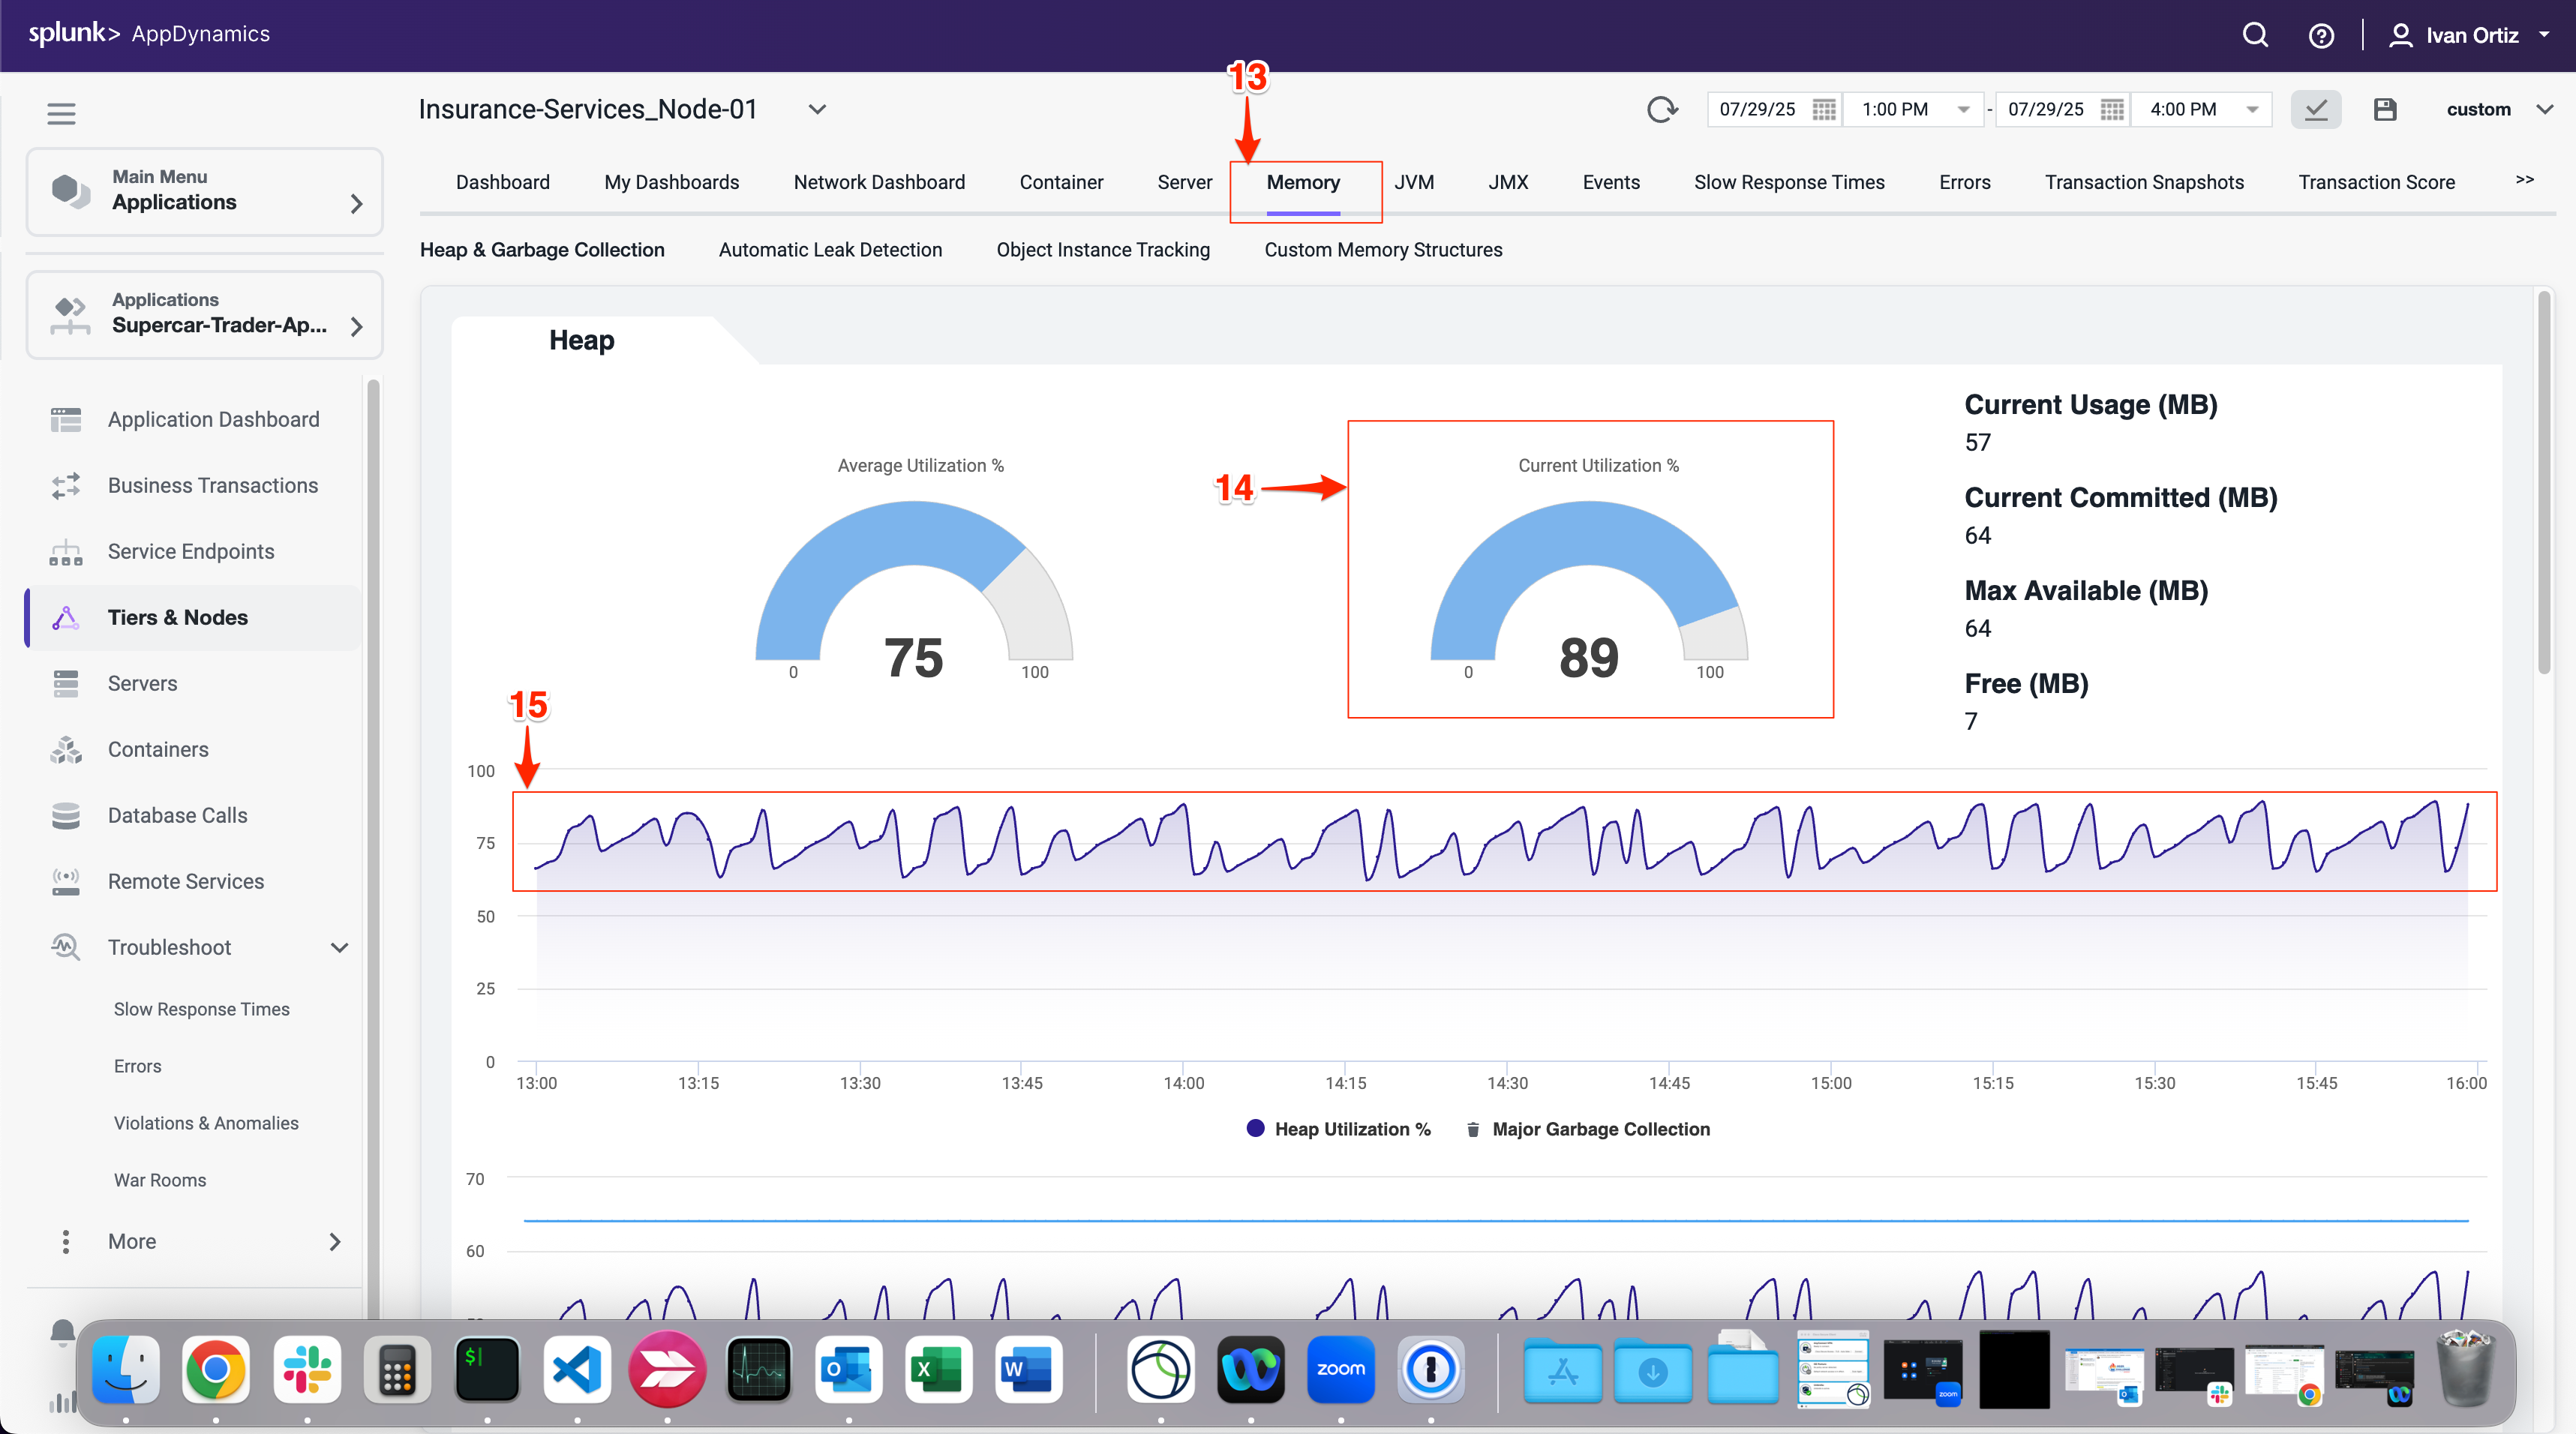Expand the node name dropdown for Insurance-Services_Node-01

pos(817,109)
